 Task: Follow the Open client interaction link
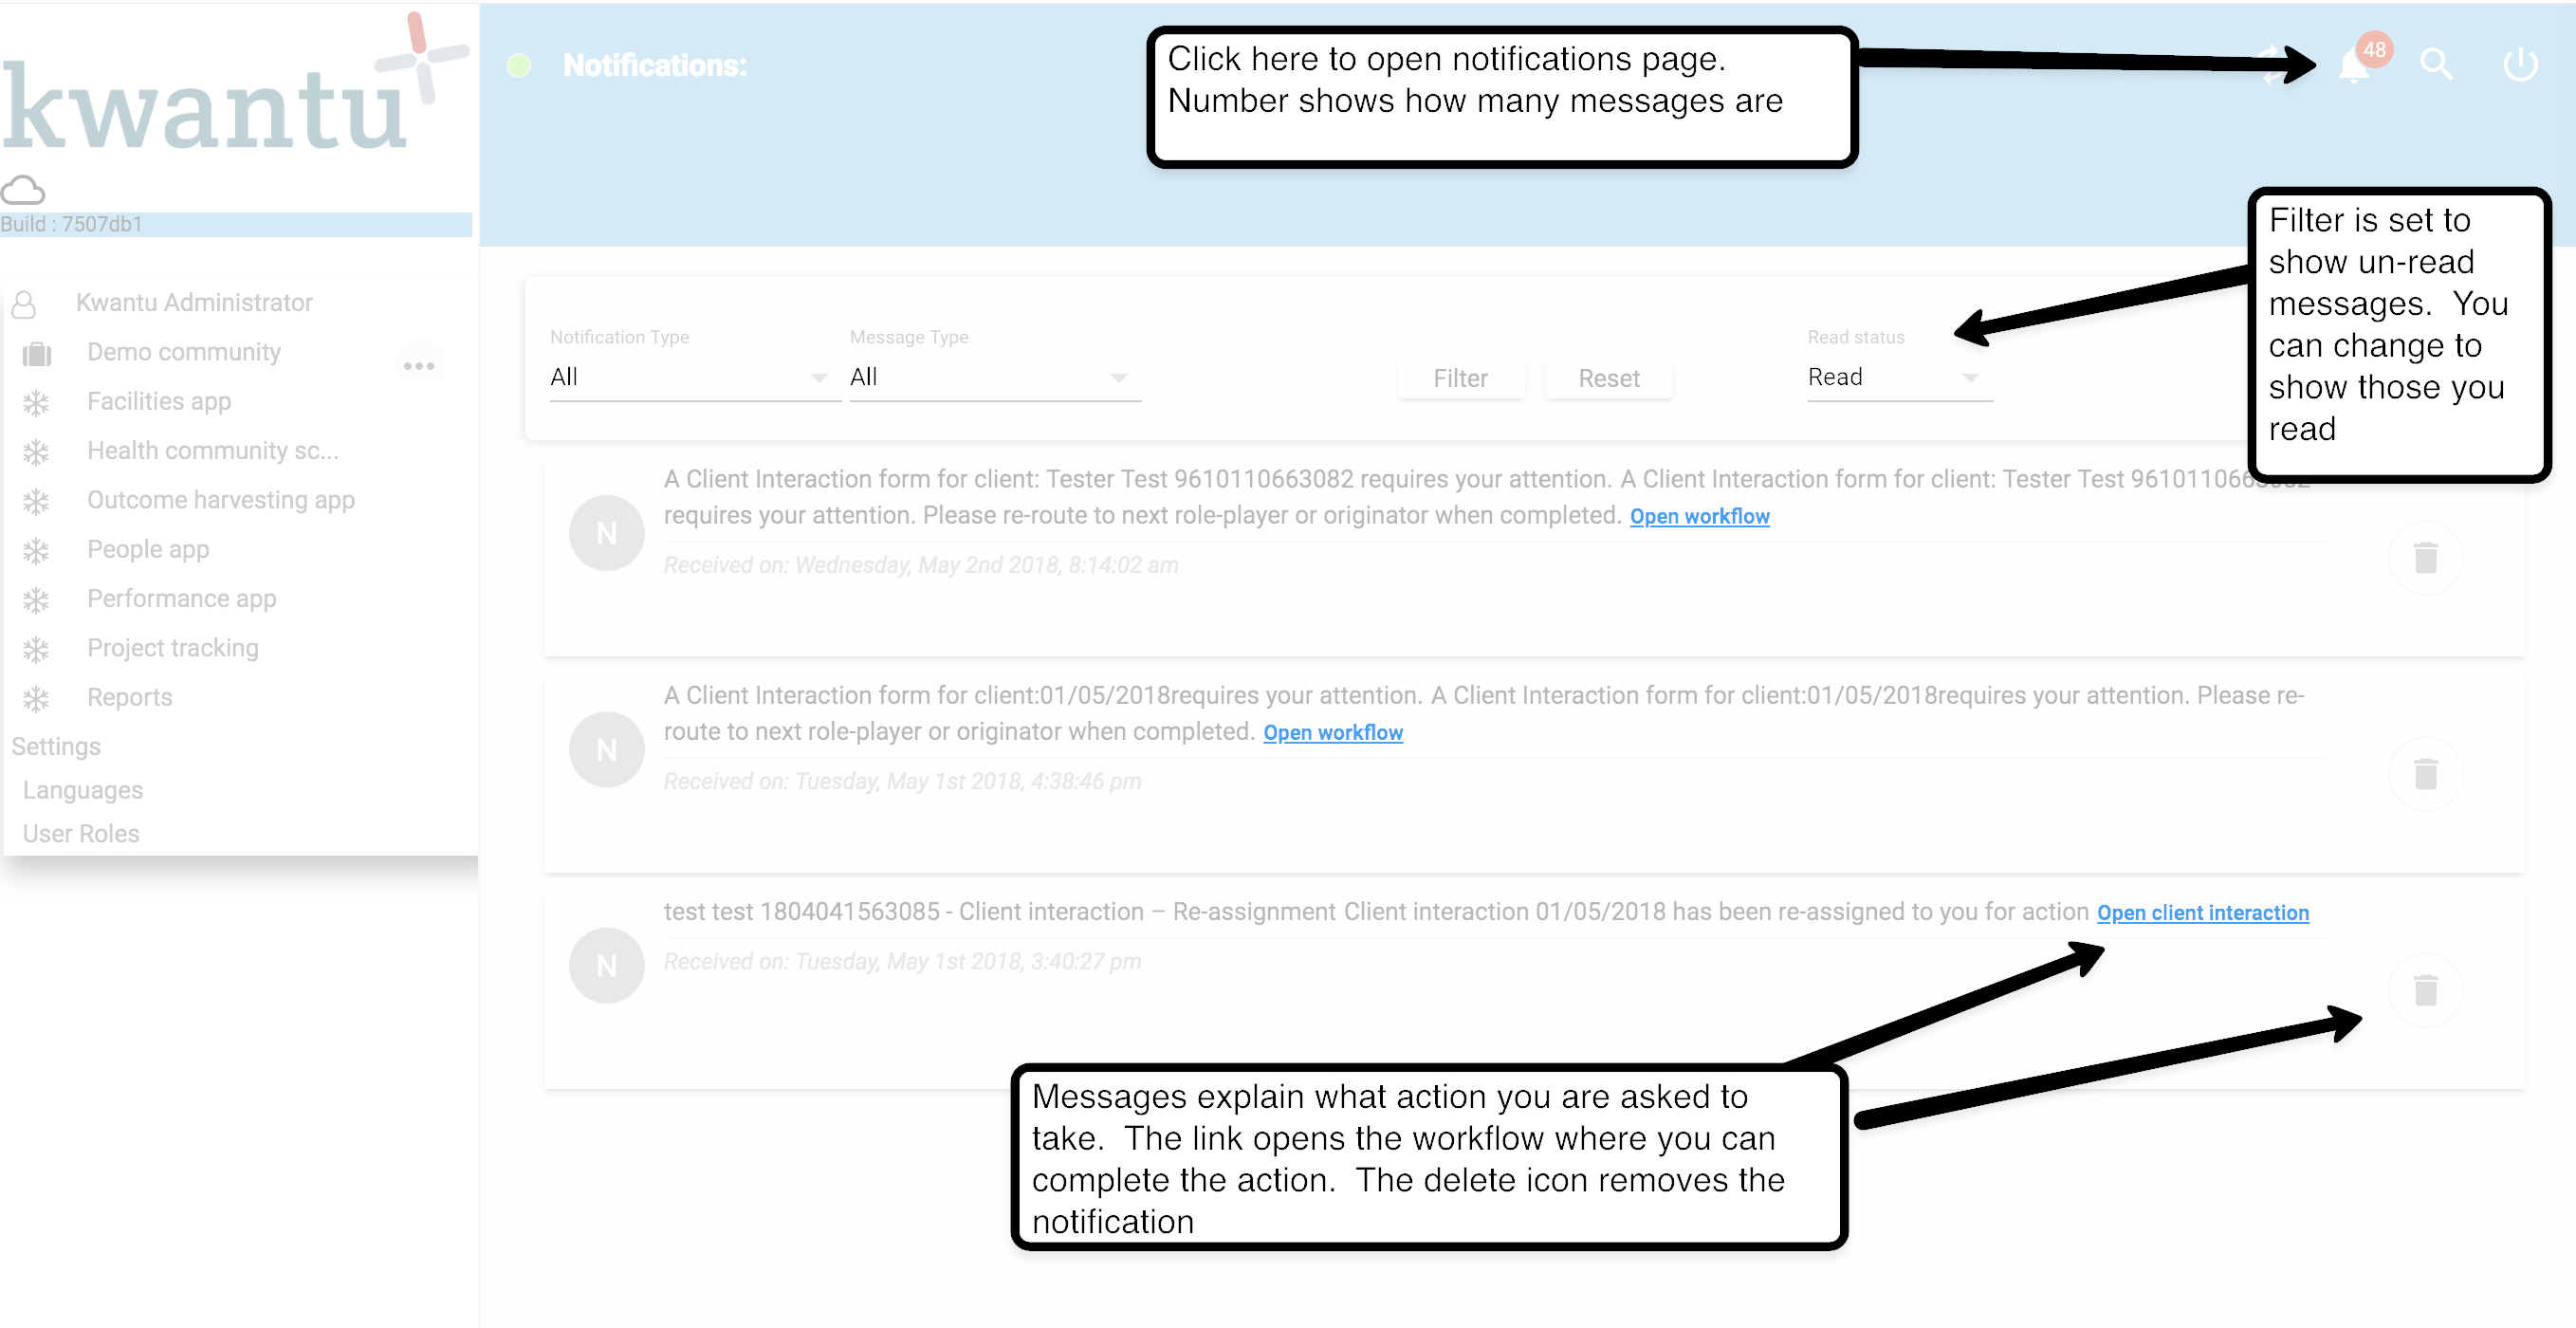(2202, 913)
